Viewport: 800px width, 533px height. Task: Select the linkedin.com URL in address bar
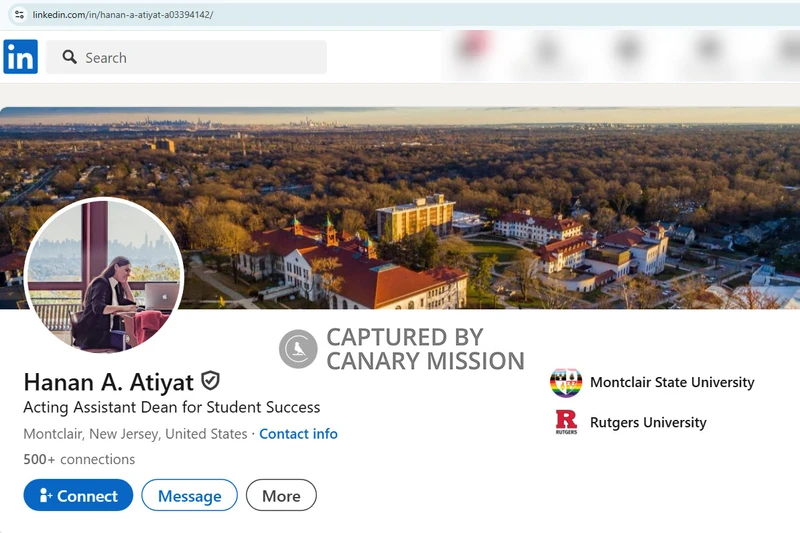point(122,15)
